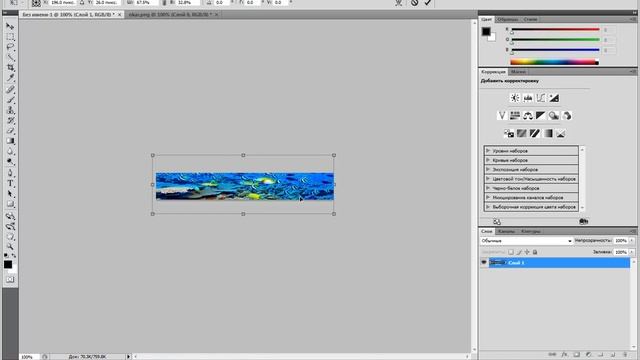Add a Levels adjustment
Screen dimensions: 640x360
pyautogui.click(x=528, y=98)
